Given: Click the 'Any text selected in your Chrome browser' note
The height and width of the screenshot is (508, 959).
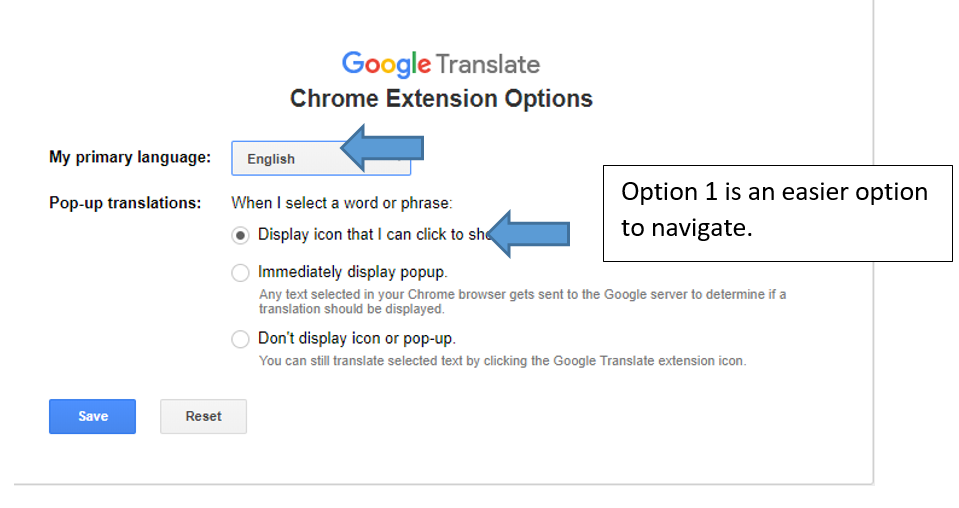Looking at the screenshot, I should pyautogui.click(x=522, y=301).
